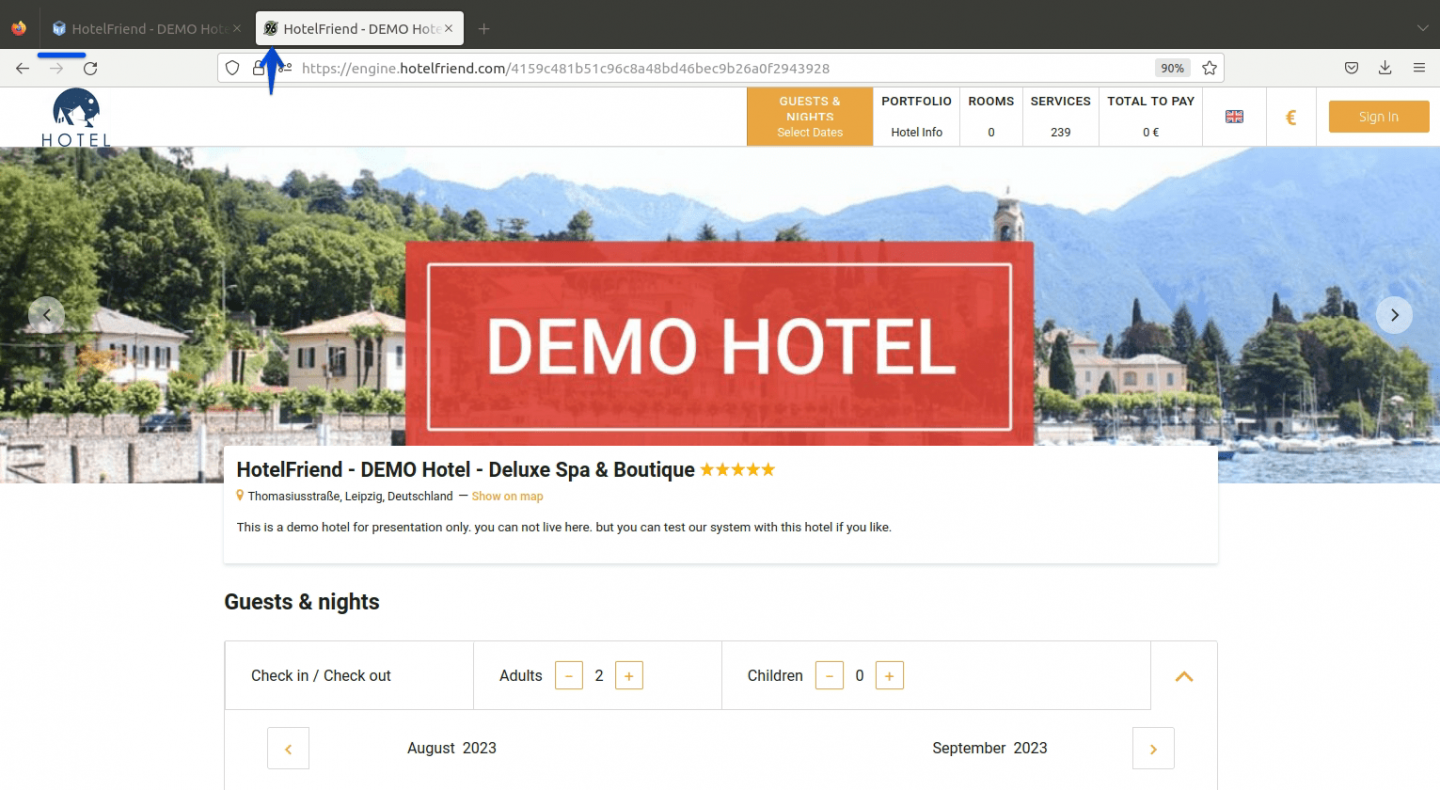Decrease the number of adults
1440x790 pixels.
(569, 676)
